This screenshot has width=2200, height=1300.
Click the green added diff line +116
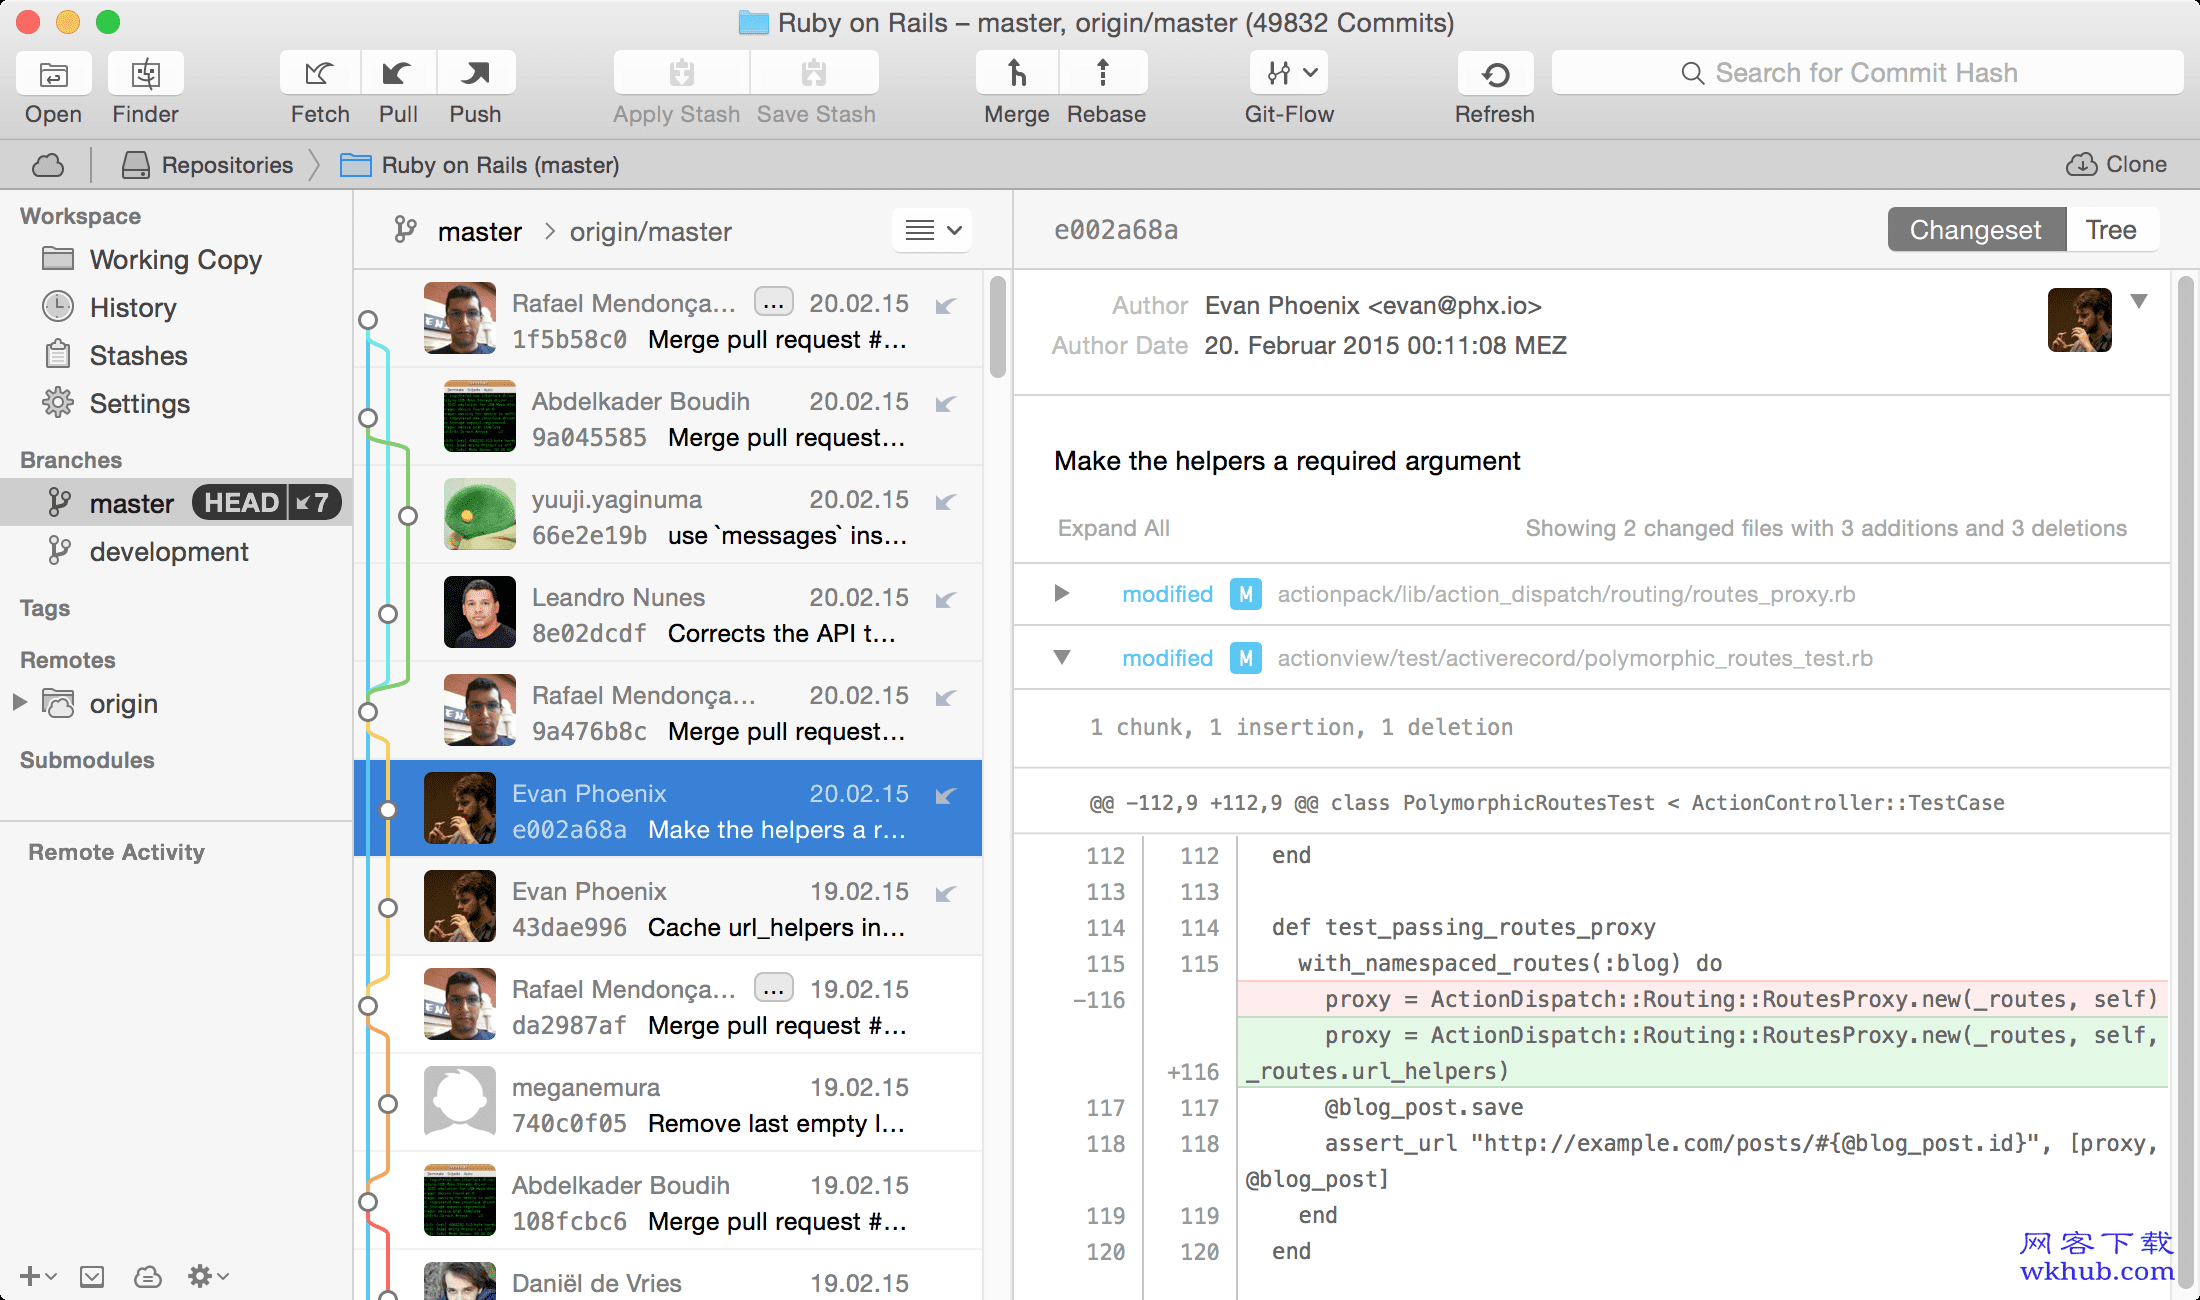(1702, 1053)
